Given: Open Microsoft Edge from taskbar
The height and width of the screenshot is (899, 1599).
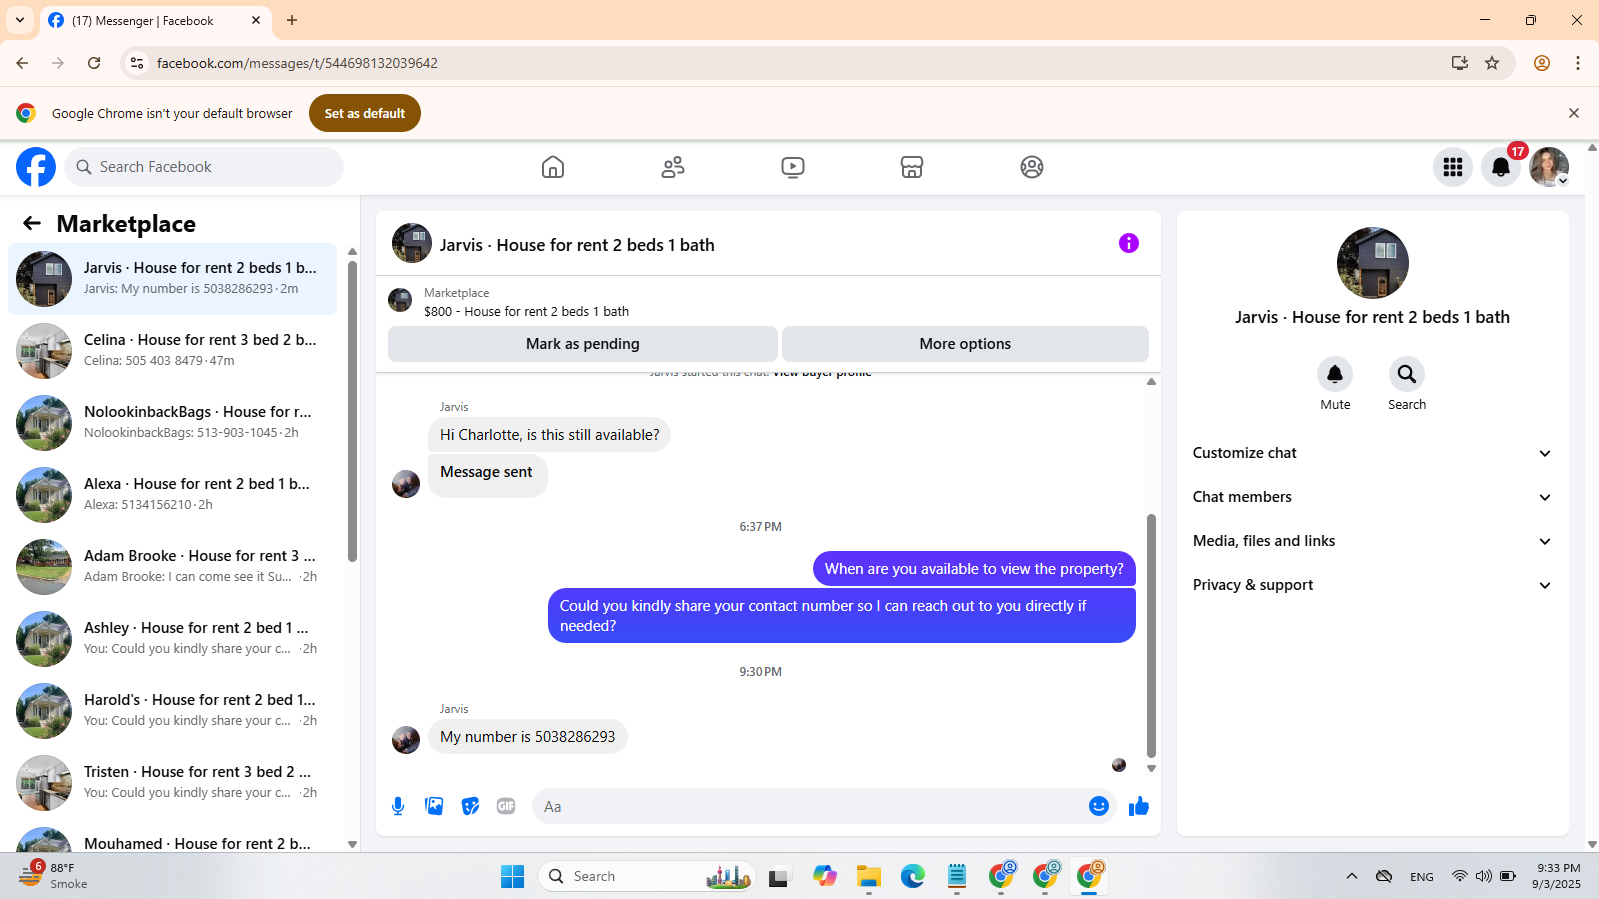Looking at the screenshot, I should click(x=913, y=876).
